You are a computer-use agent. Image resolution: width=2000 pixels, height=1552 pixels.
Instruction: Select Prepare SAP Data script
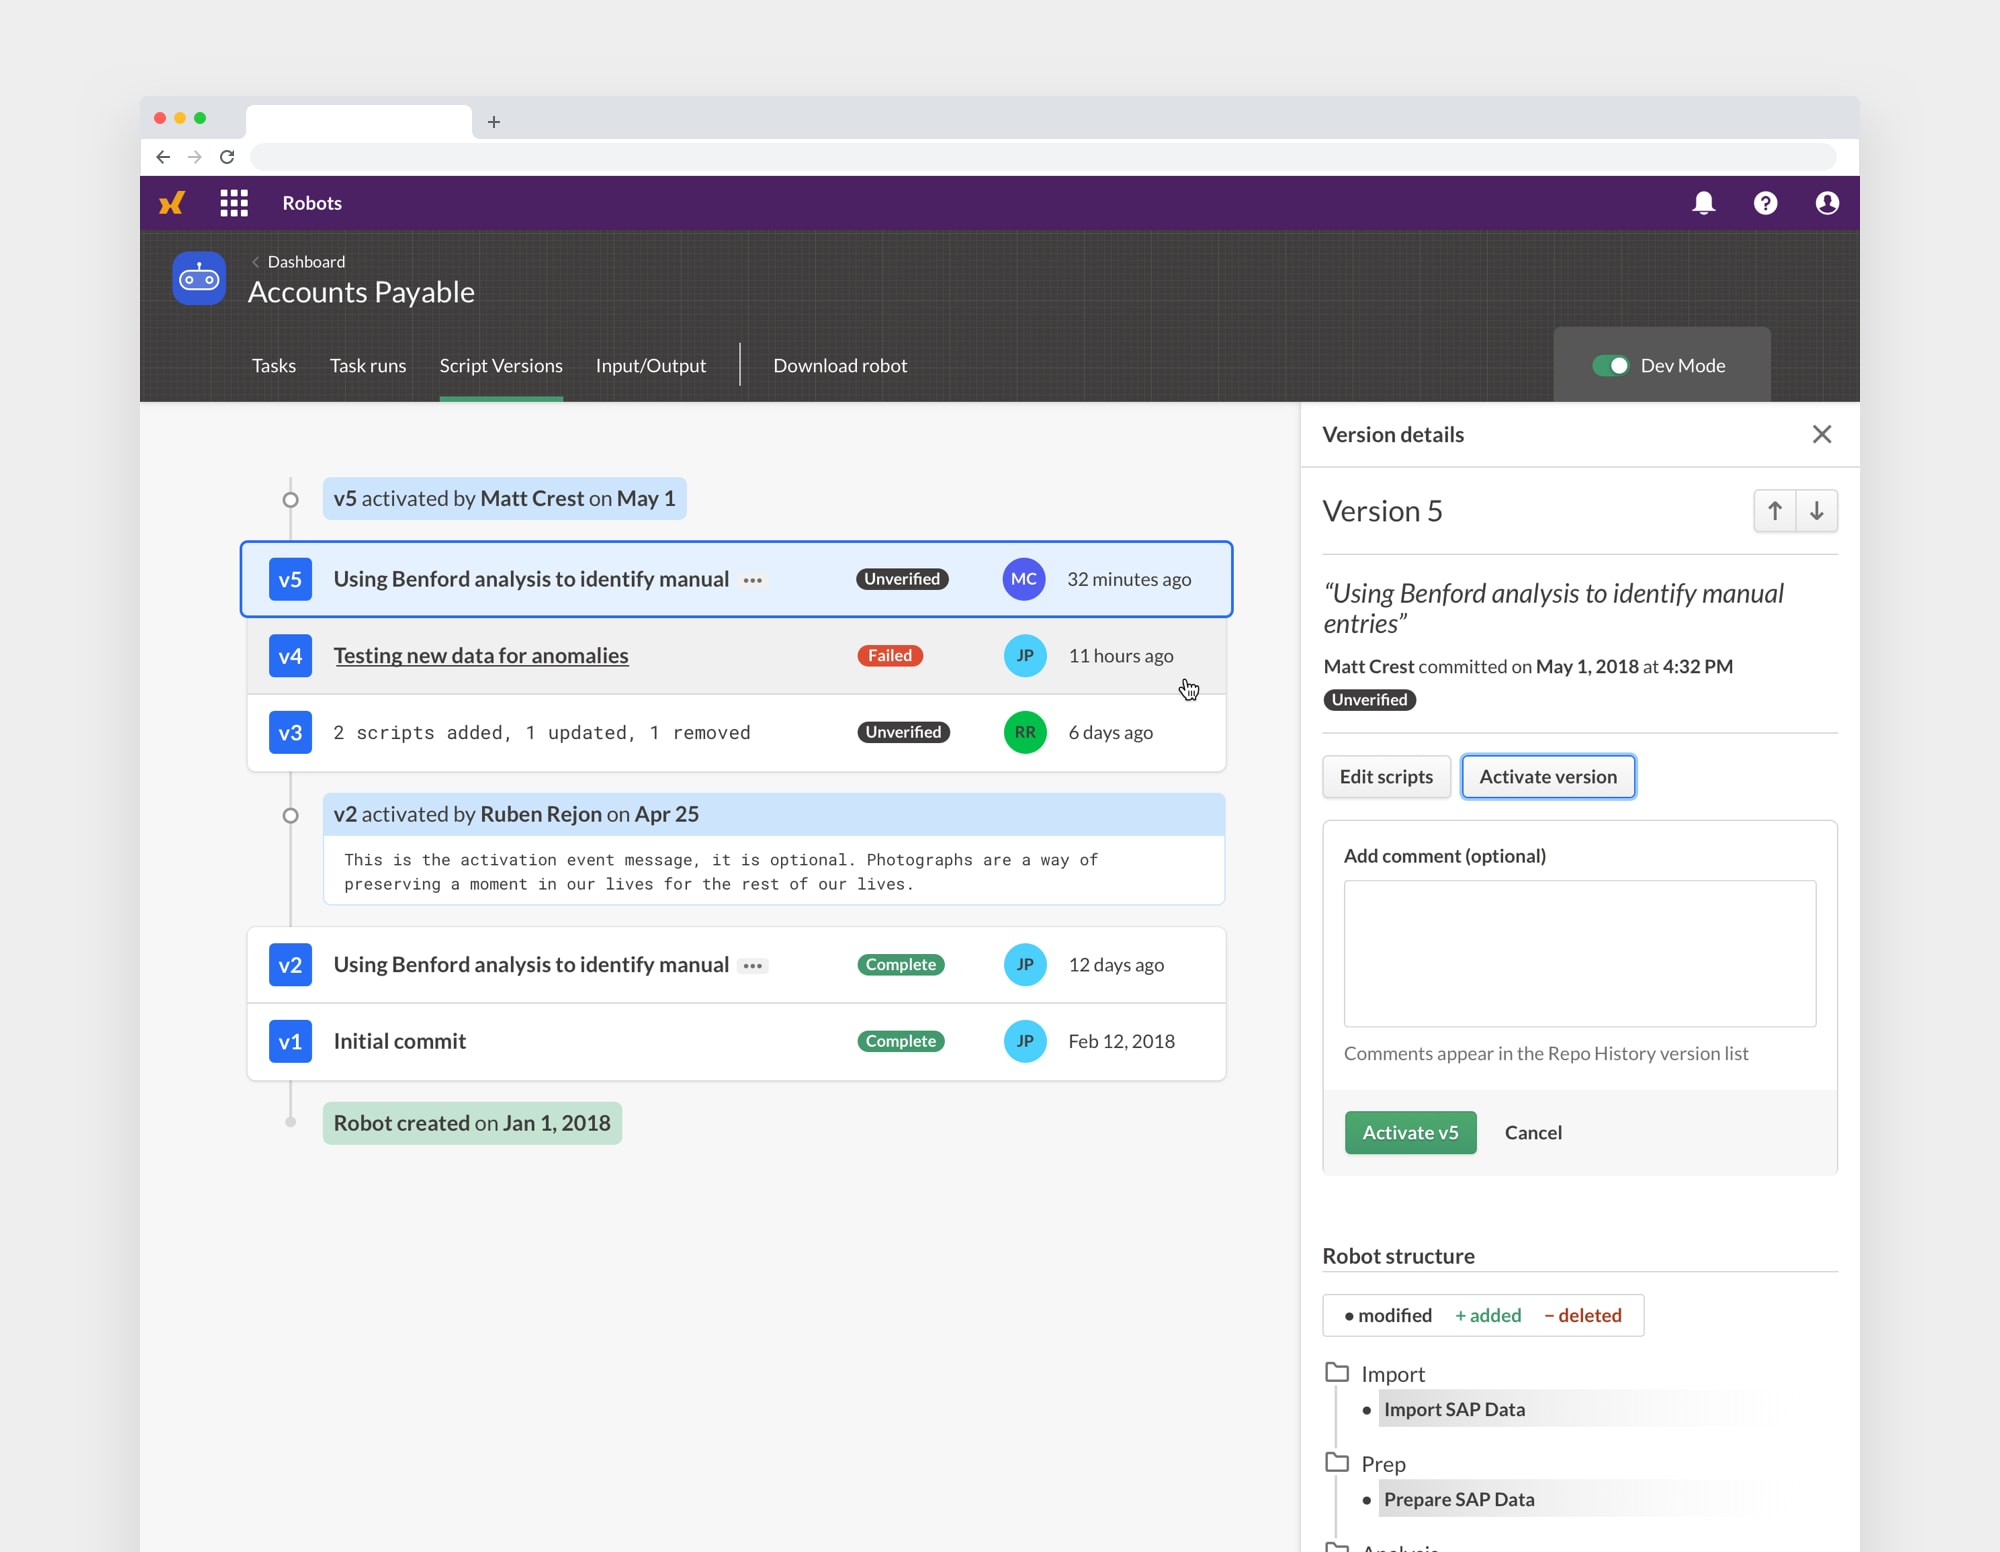[x=1459, y=1499]
